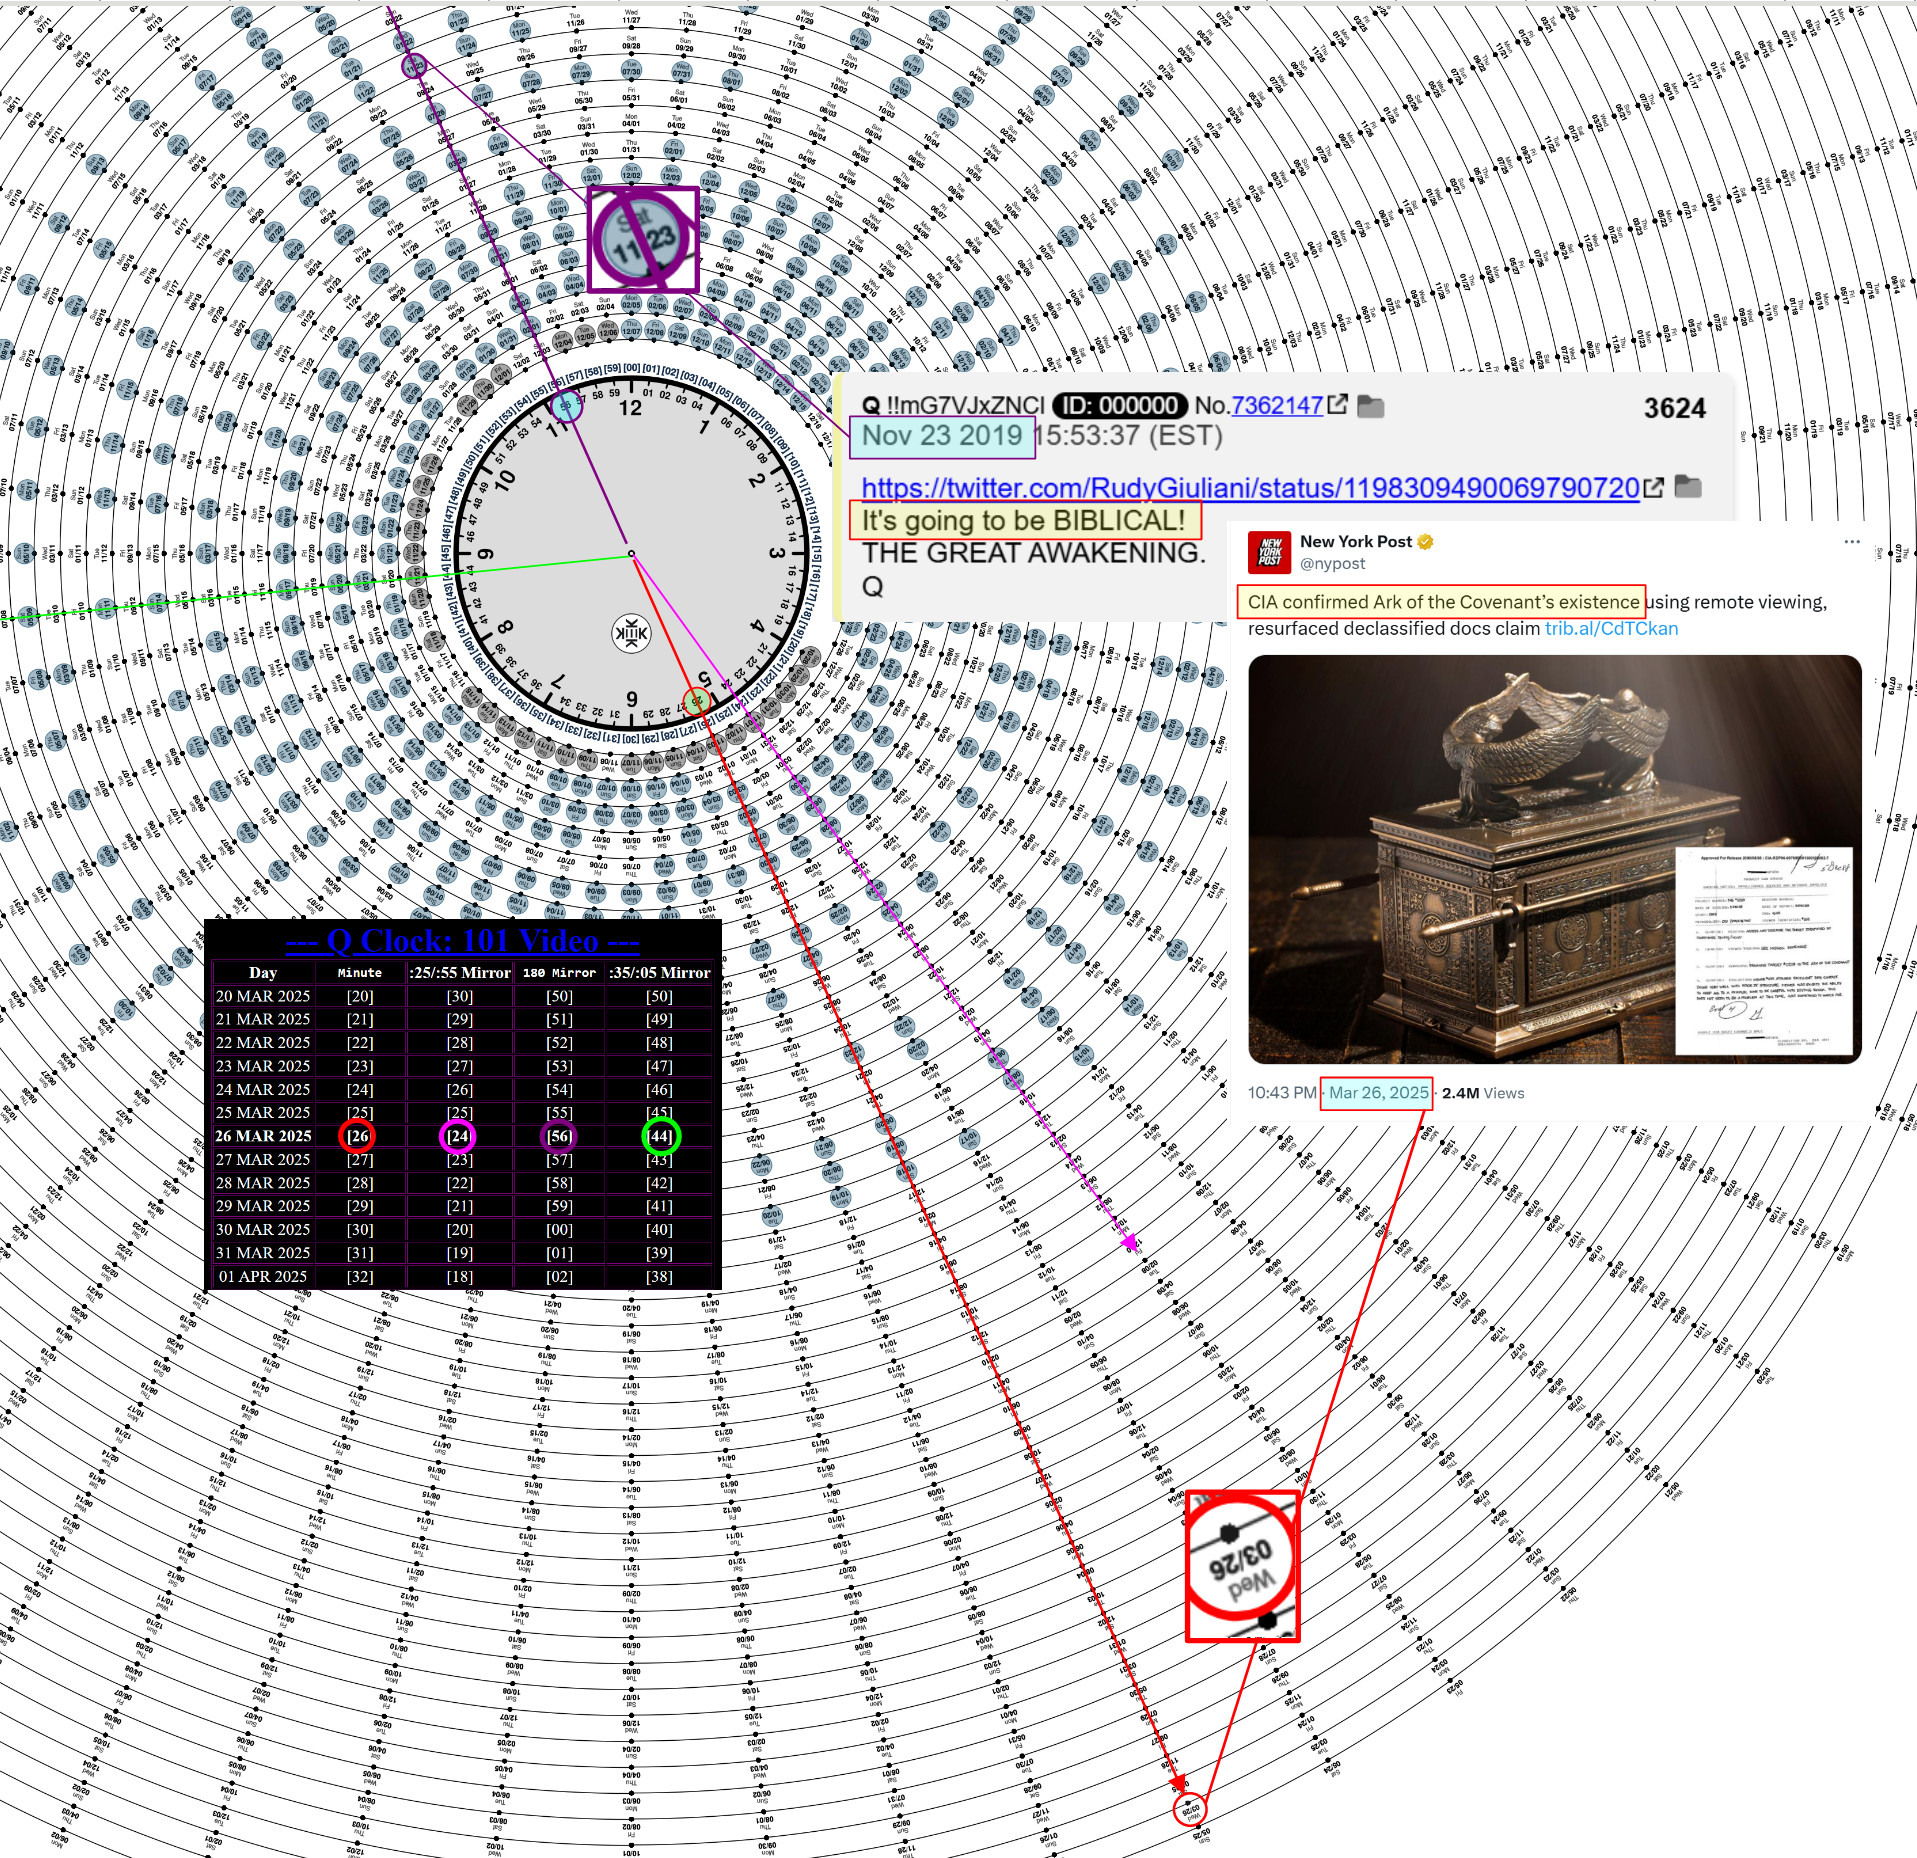Click the tweet's 'Mar 26, 2025' date

click(x=1378, y=1093)
